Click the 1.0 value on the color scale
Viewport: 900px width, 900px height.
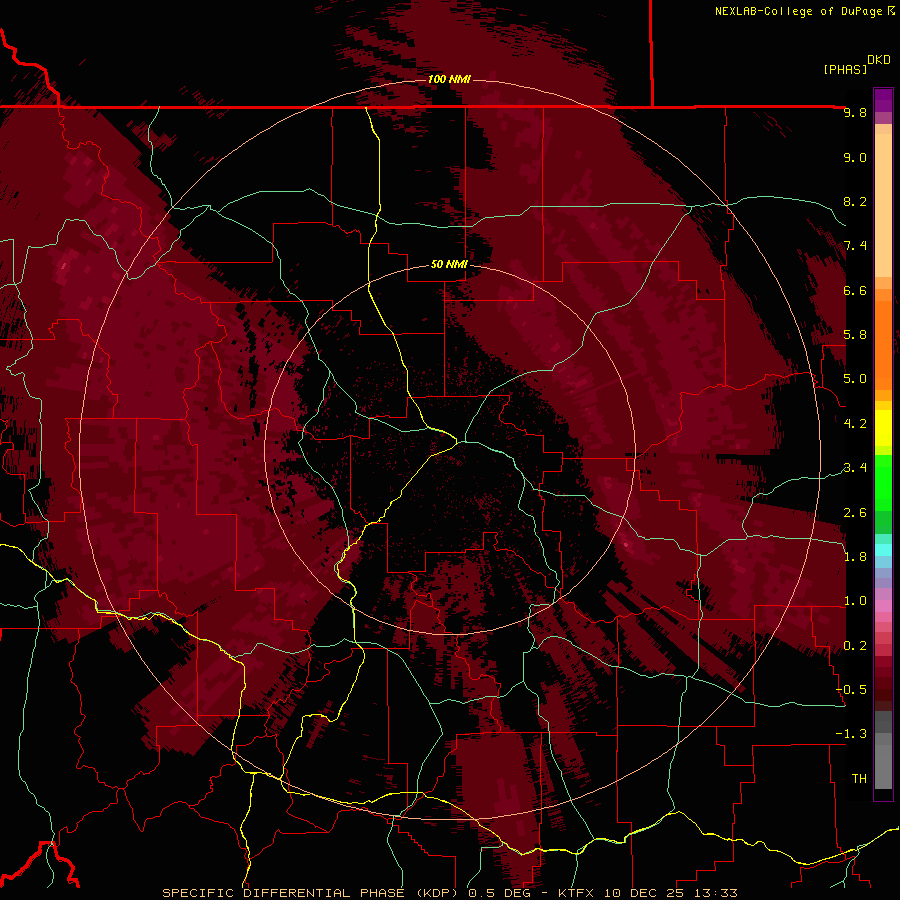pos(855,601)
